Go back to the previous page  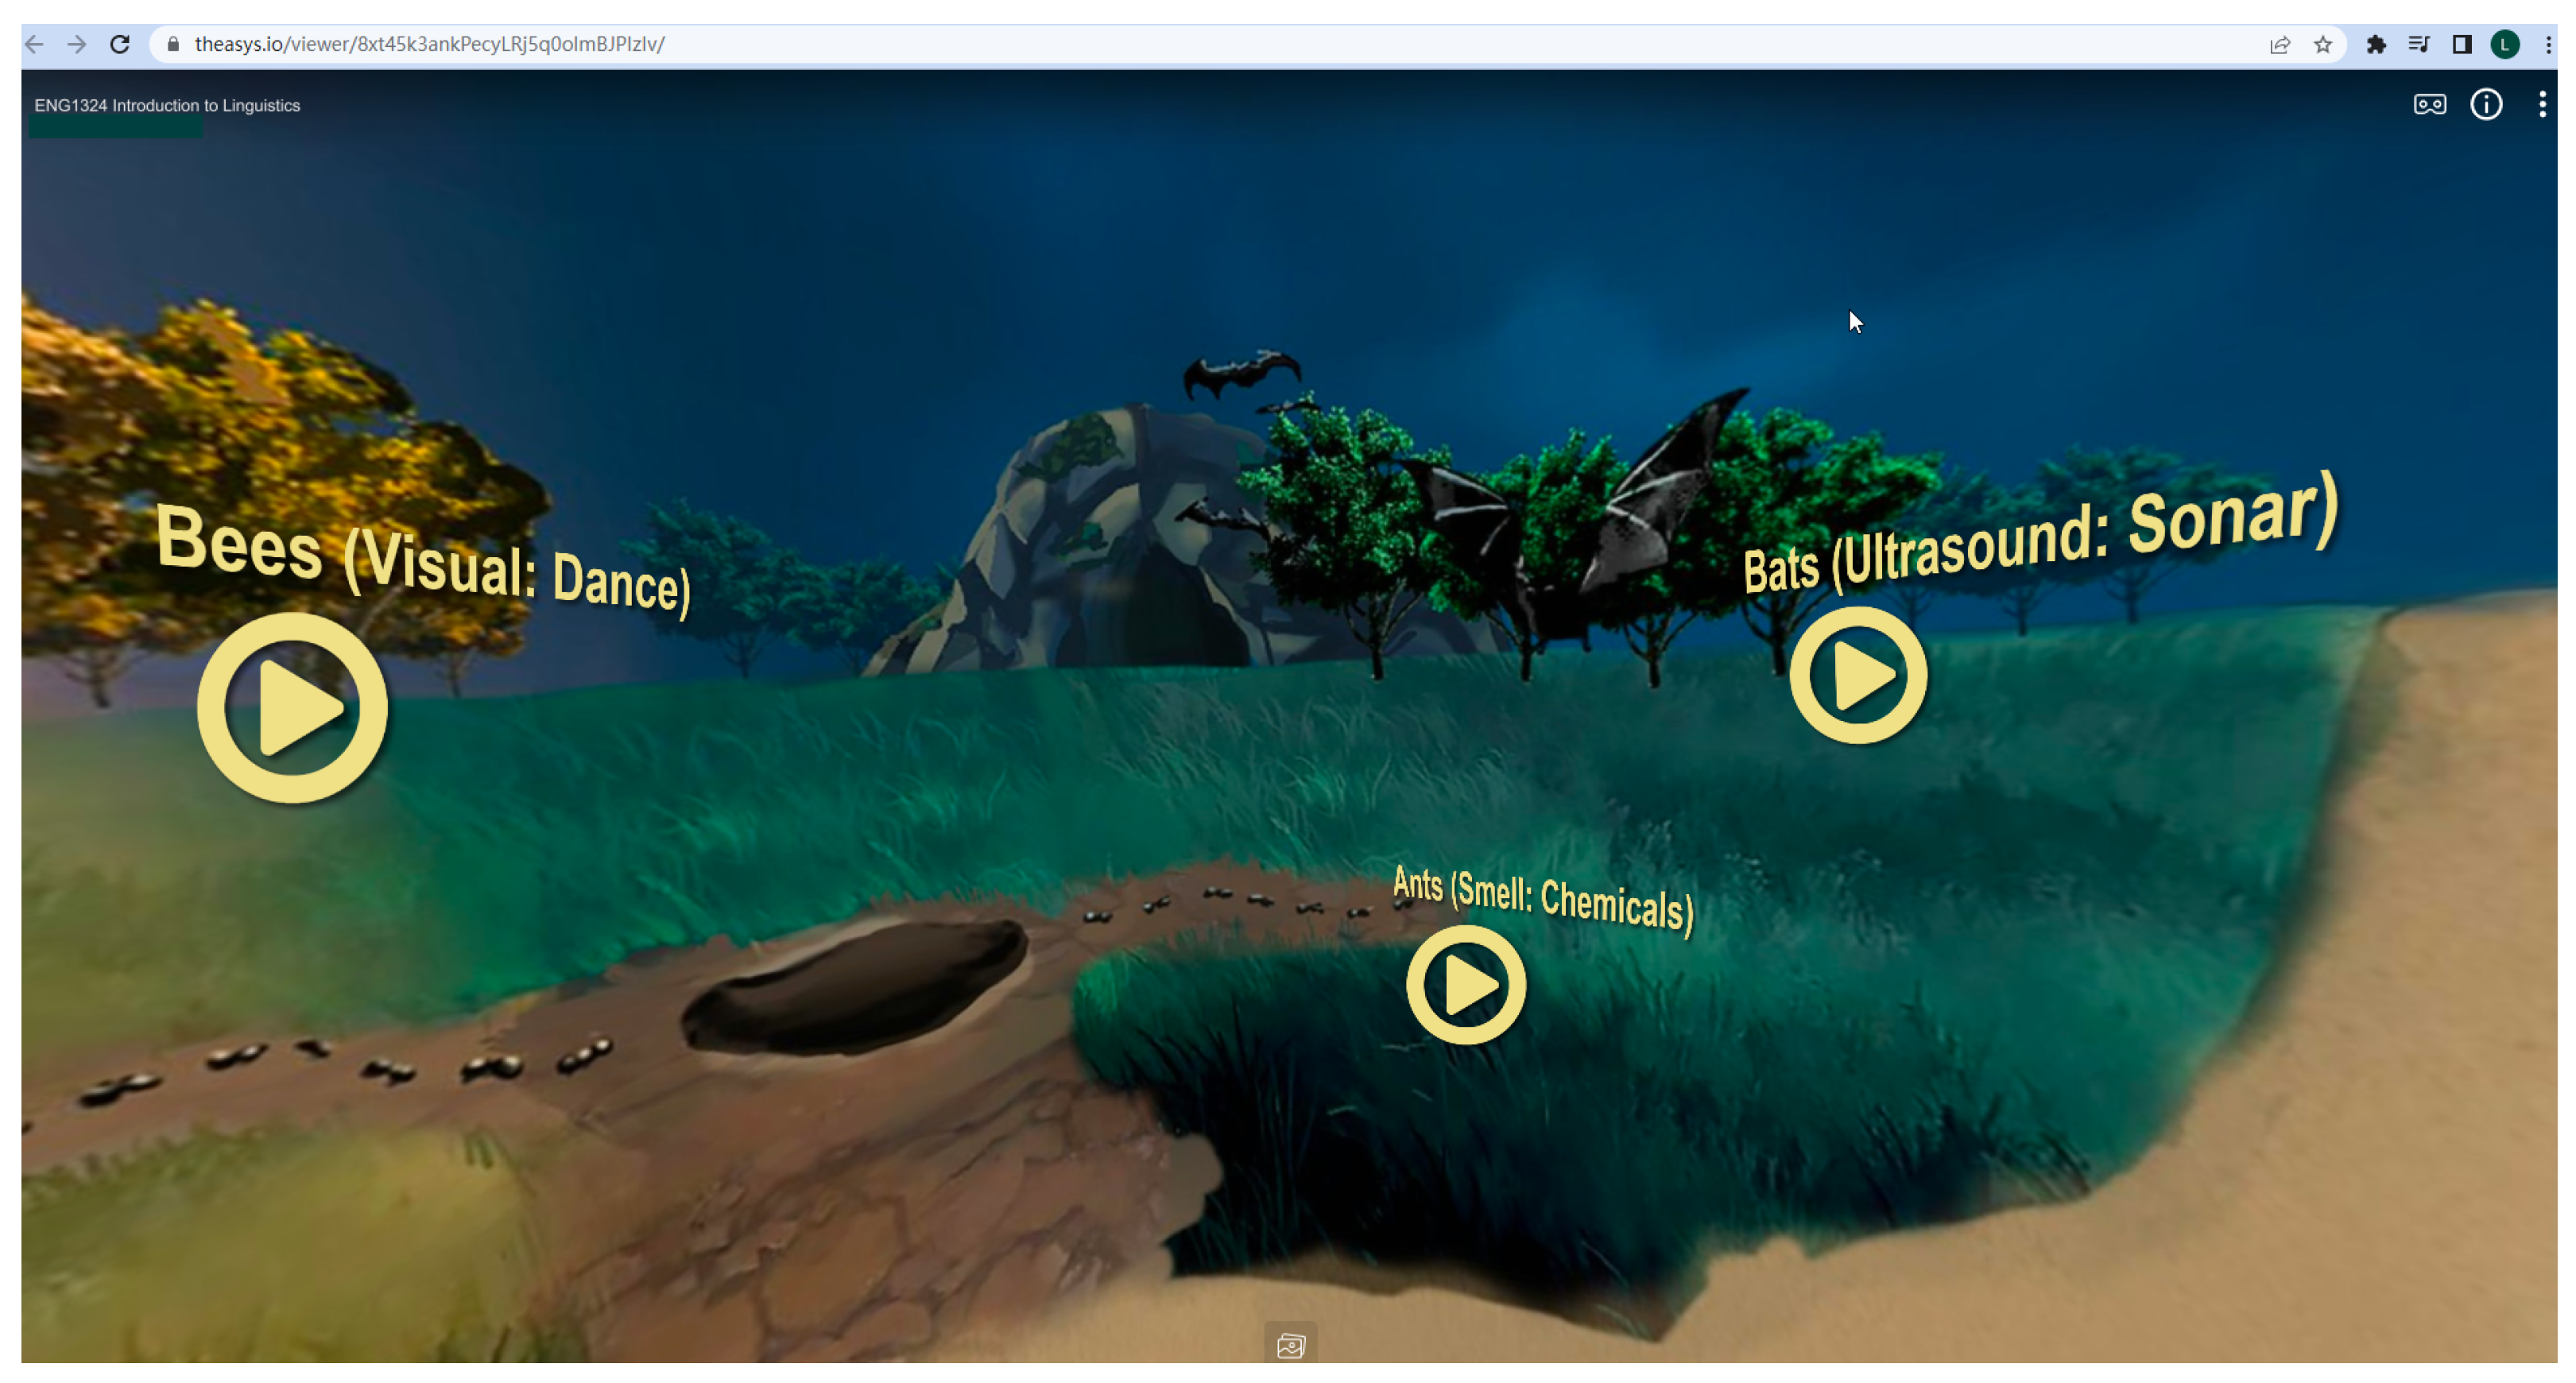pos(35,44)
